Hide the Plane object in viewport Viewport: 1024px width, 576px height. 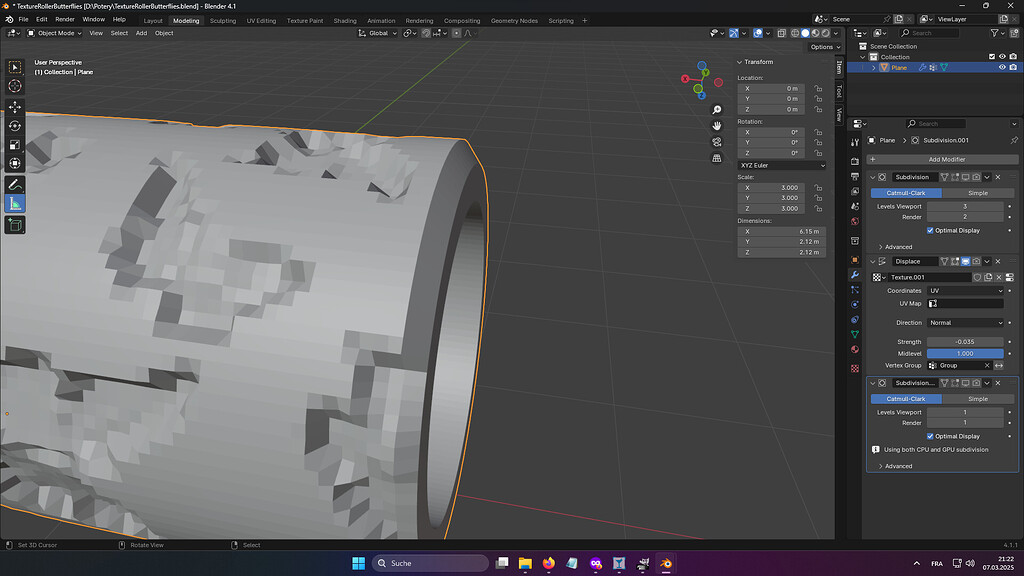point(1002,67)
